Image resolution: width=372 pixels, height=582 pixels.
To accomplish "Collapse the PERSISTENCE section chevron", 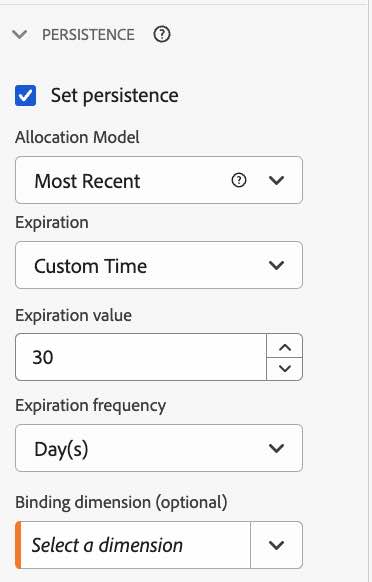I will click(19, 35).
